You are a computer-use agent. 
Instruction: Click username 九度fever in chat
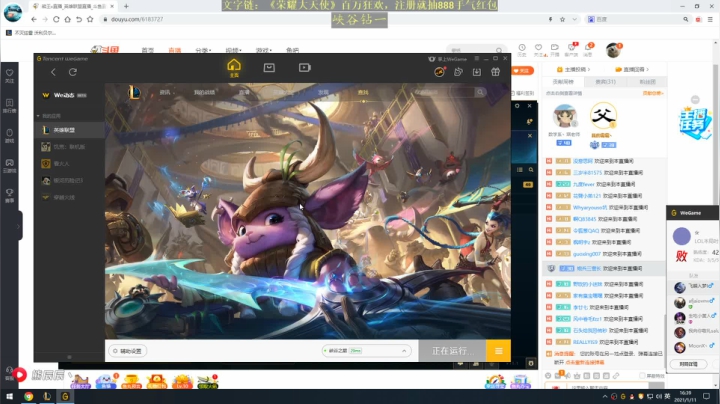583,184
